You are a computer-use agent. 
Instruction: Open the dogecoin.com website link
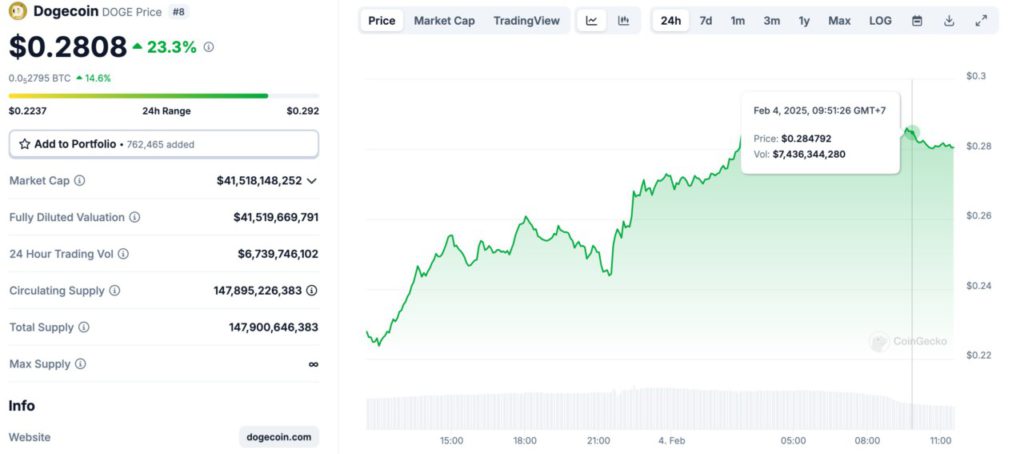pos(279,437)
